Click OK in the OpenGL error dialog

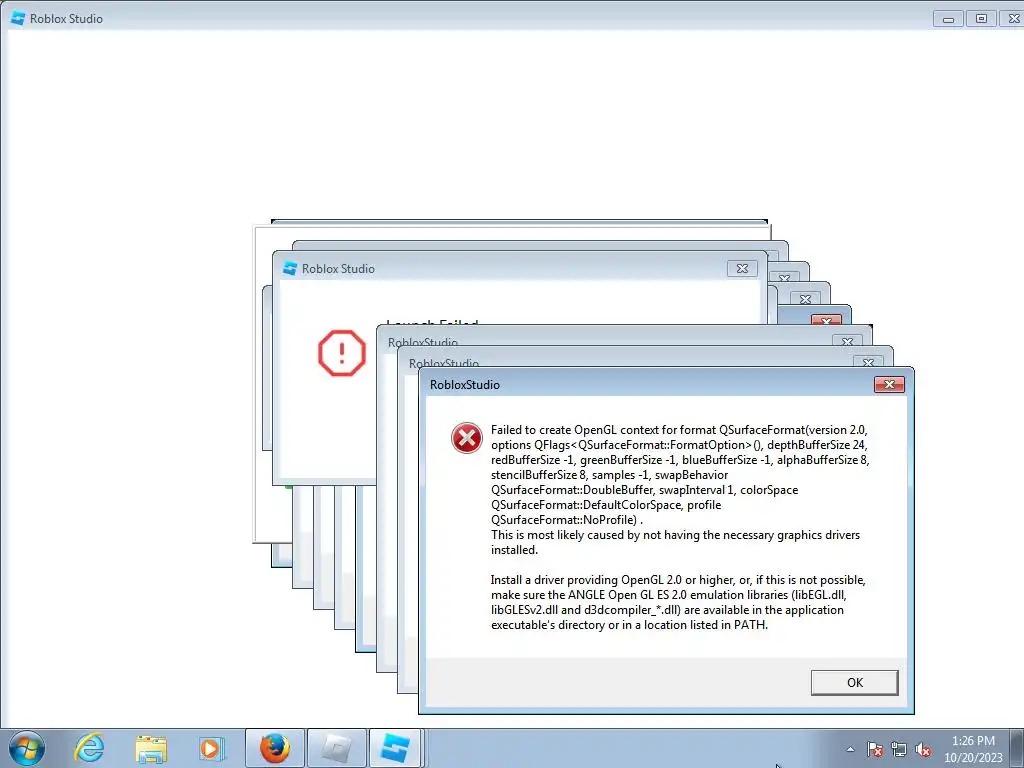(x=854, y=682)
